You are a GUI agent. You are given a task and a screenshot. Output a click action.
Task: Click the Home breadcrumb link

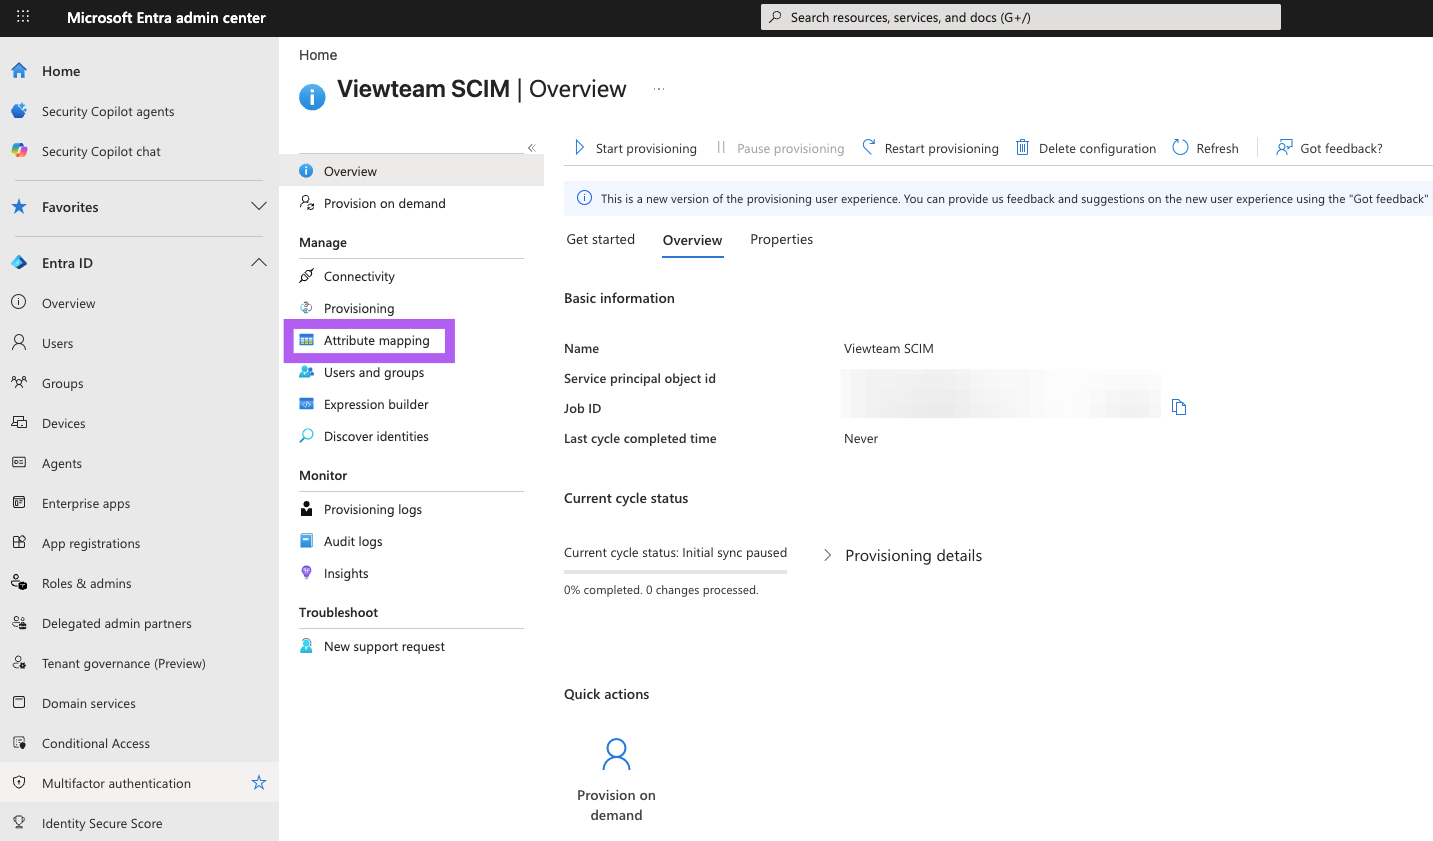click(x=318, y=55)
